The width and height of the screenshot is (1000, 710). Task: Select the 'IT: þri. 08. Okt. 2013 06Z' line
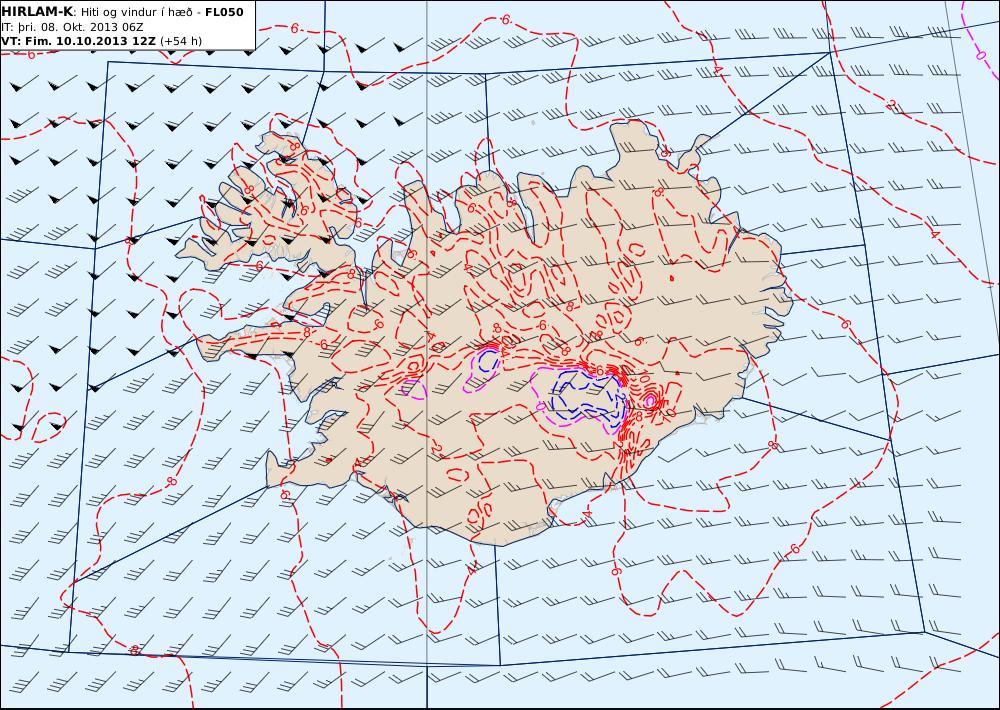(72, 27)
